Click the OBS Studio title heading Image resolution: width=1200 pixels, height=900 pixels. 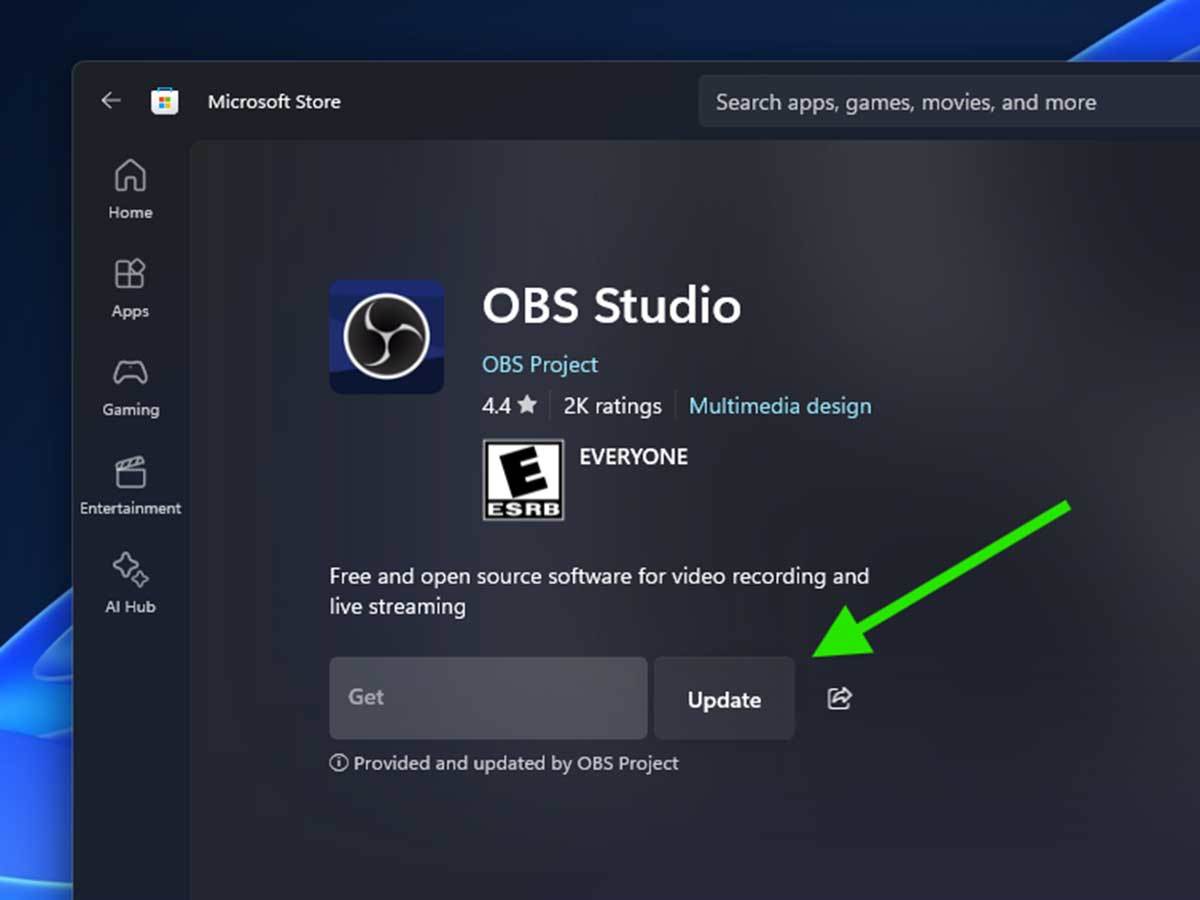(x=611, y=306)
